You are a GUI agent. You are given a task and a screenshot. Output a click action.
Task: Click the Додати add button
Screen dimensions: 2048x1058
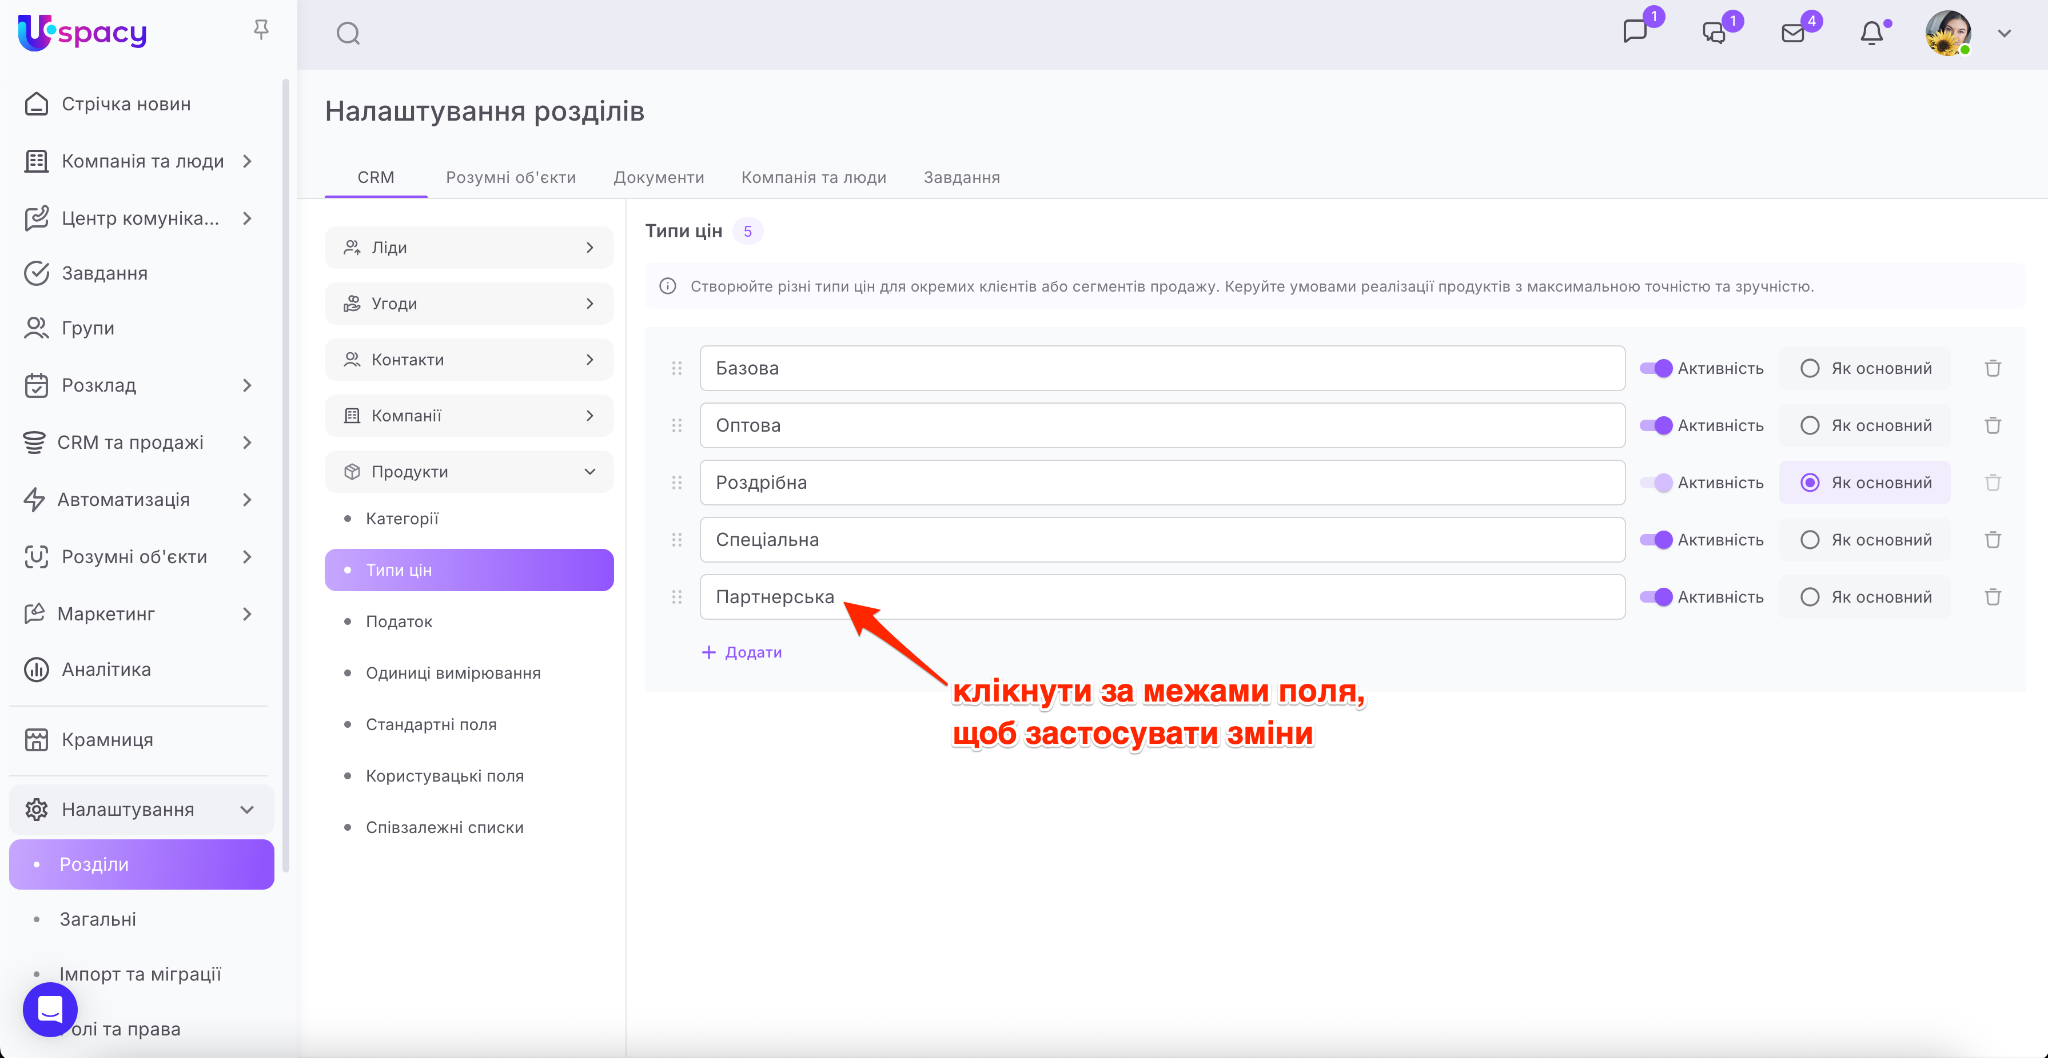742,652
